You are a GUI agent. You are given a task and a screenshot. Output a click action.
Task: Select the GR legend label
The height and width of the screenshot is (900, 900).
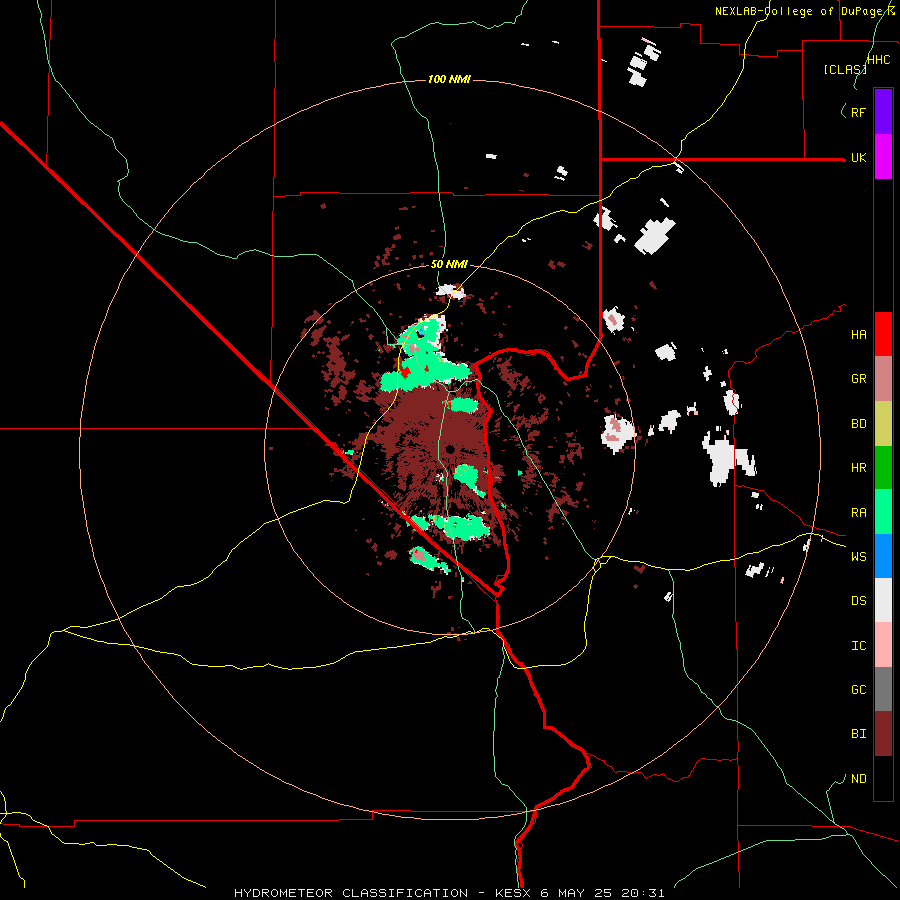(x=859, y=379)
